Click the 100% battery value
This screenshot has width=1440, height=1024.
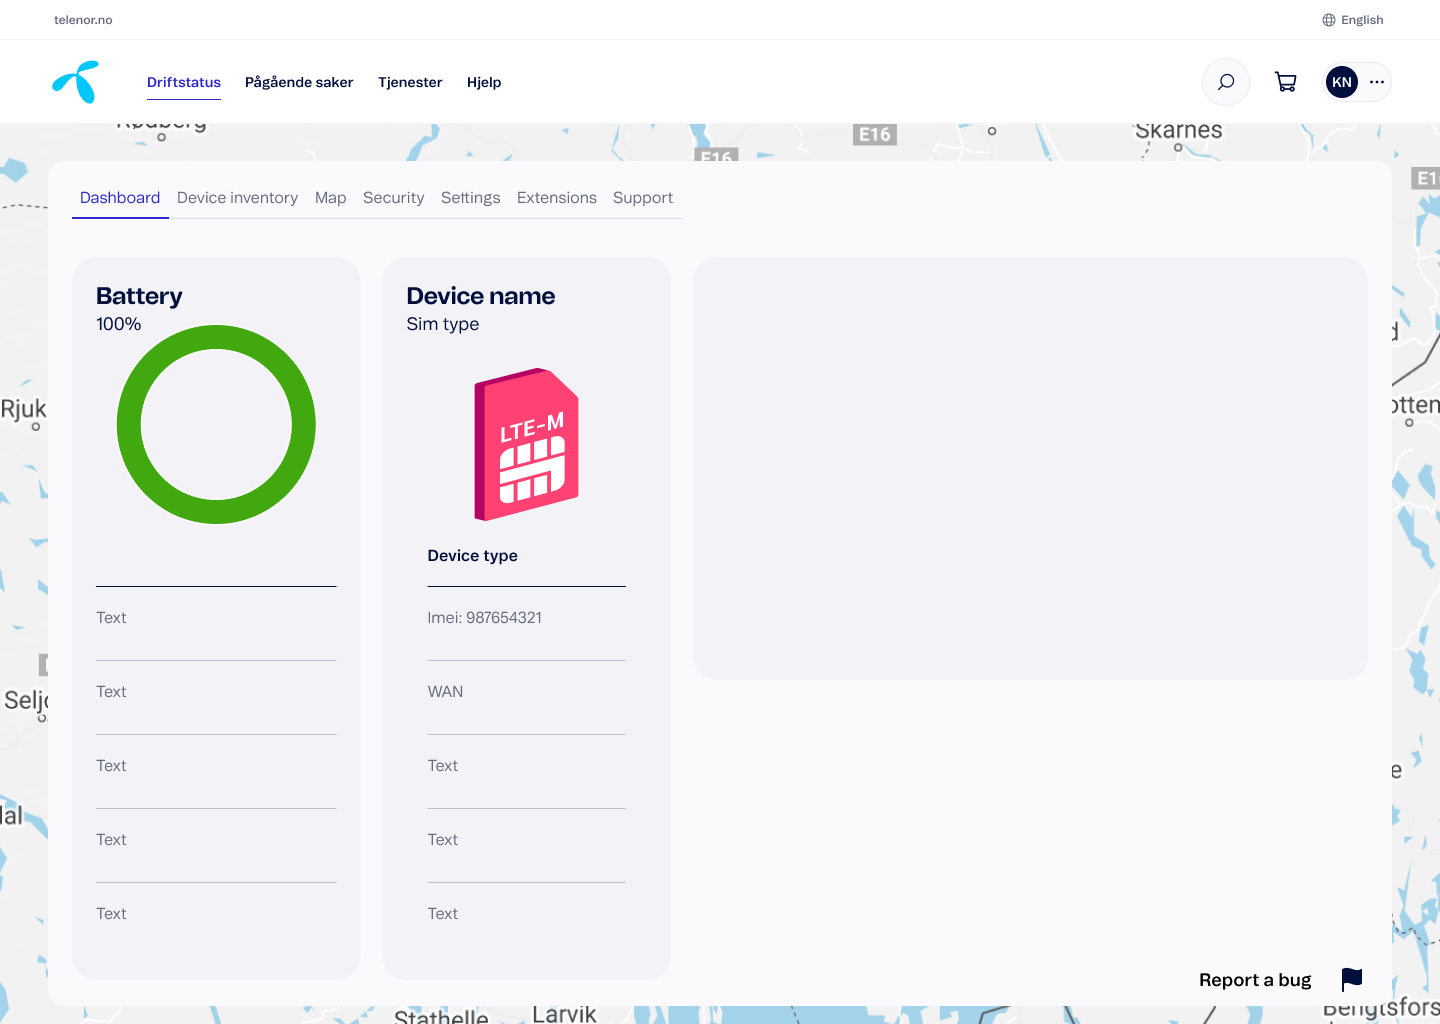tap(118, 324)
